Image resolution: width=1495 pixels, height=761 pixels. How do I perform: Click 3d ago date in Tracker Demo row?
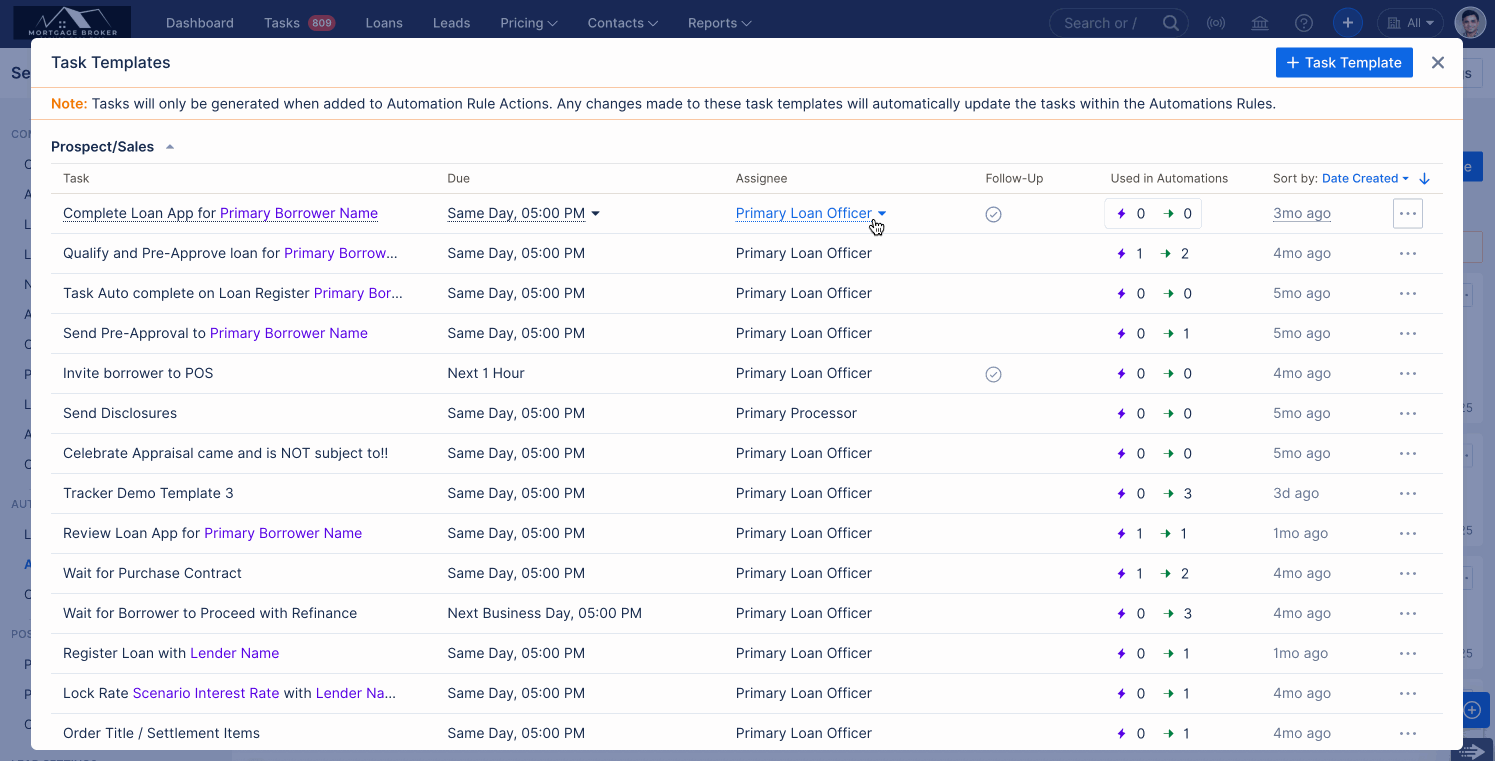(x=1296, y=493)
